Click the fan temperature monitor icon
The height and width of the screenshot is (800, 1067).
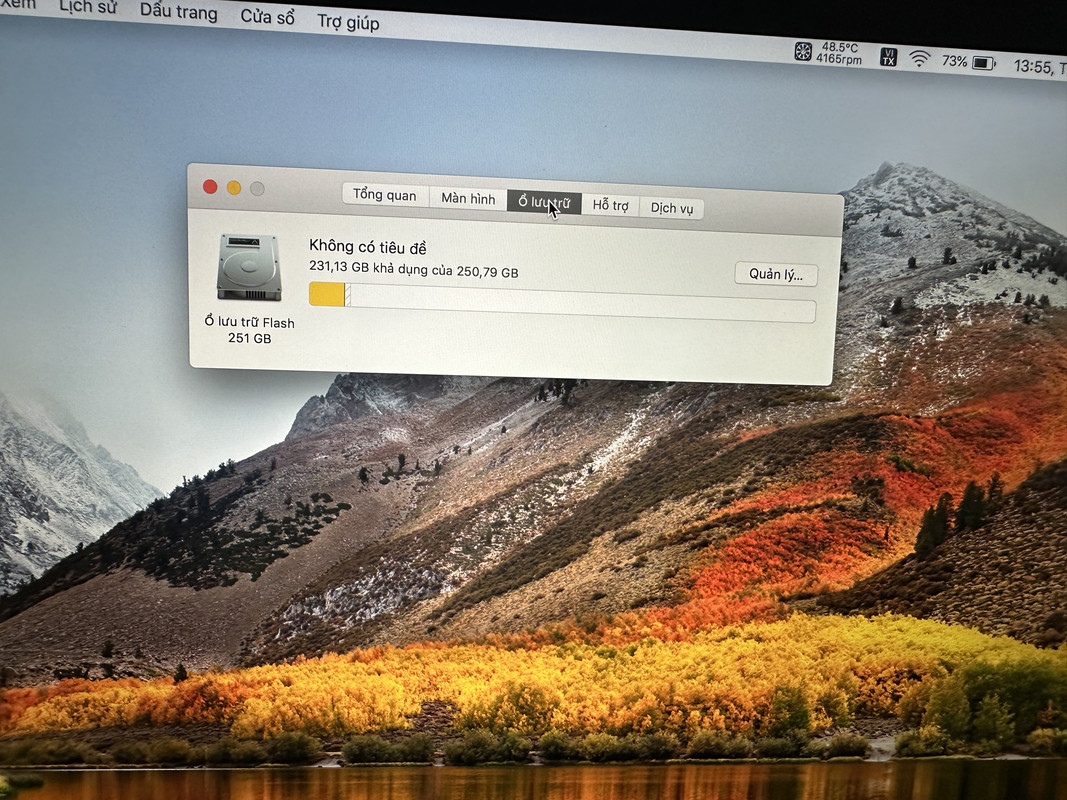coord(803,51)
